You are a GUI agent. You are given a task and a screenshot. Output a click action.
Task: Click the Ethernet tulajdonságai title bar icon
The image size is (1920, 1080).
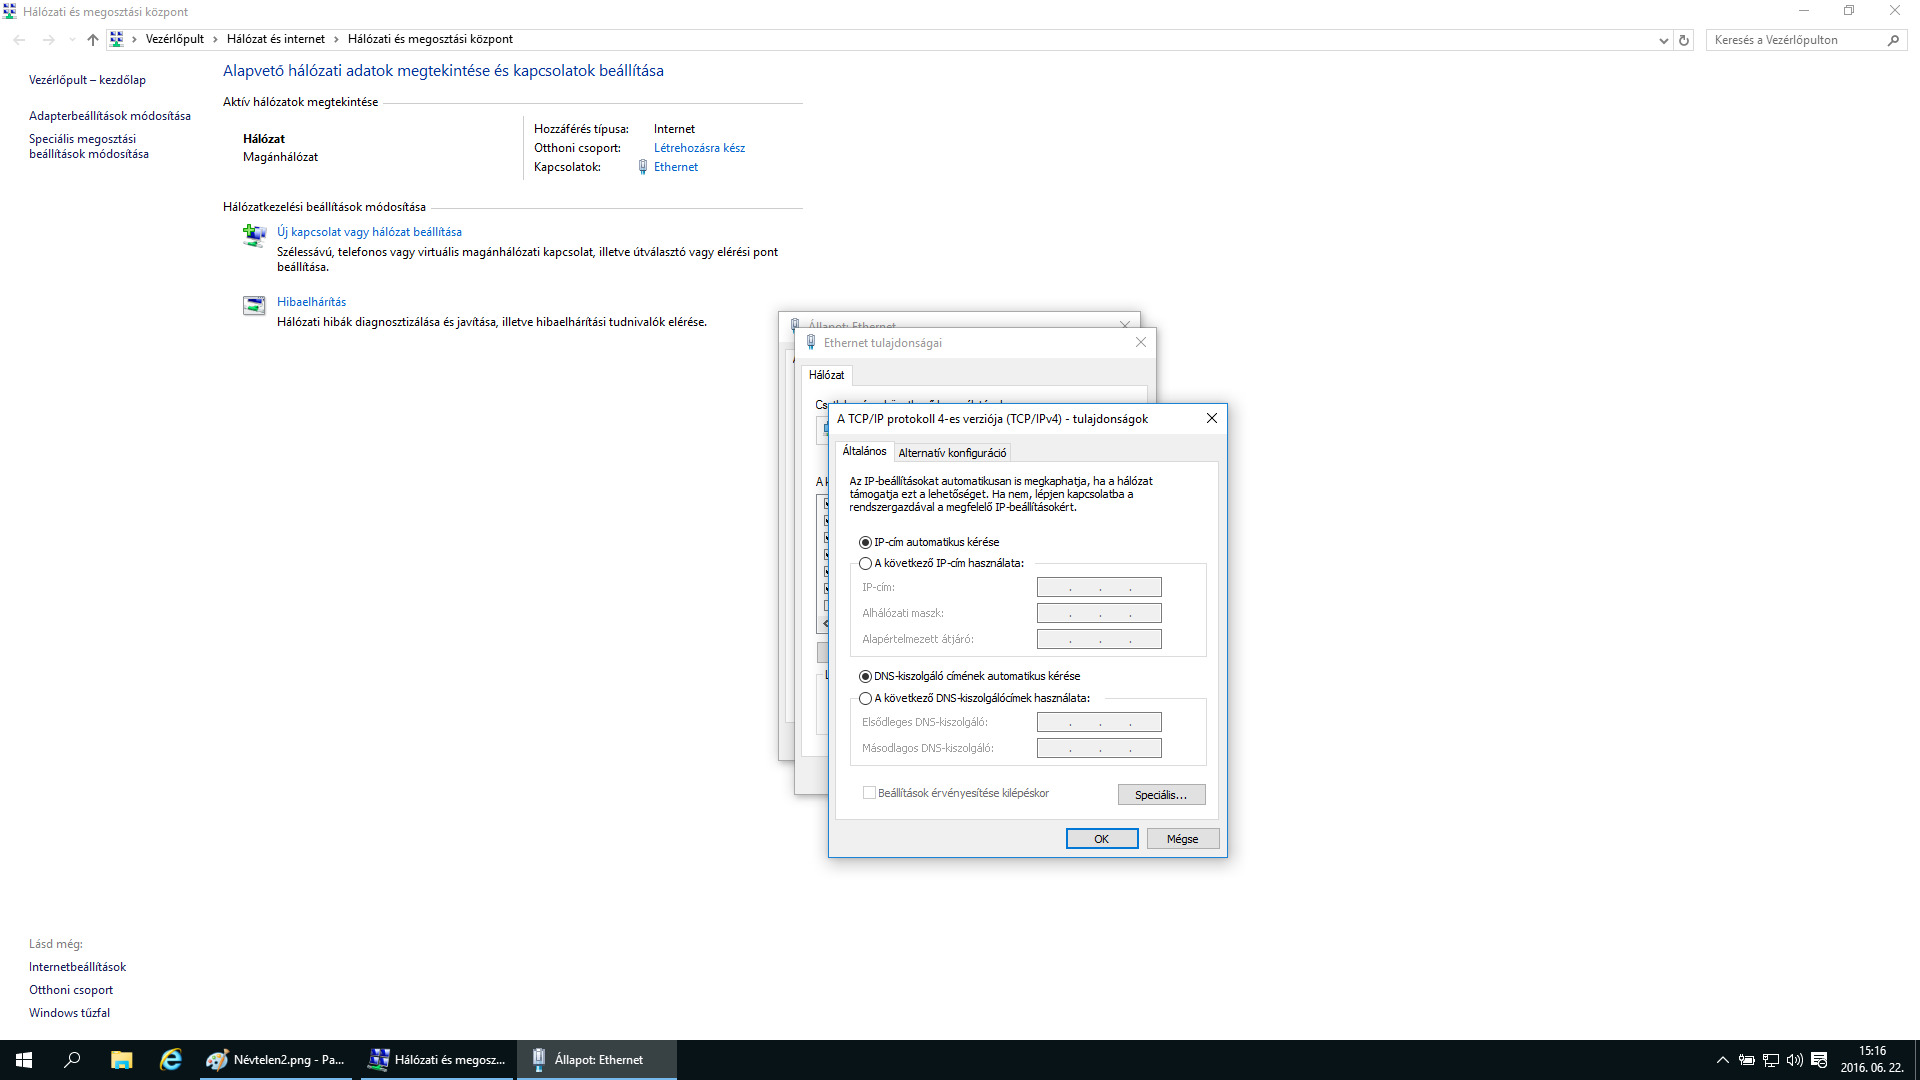811,342
